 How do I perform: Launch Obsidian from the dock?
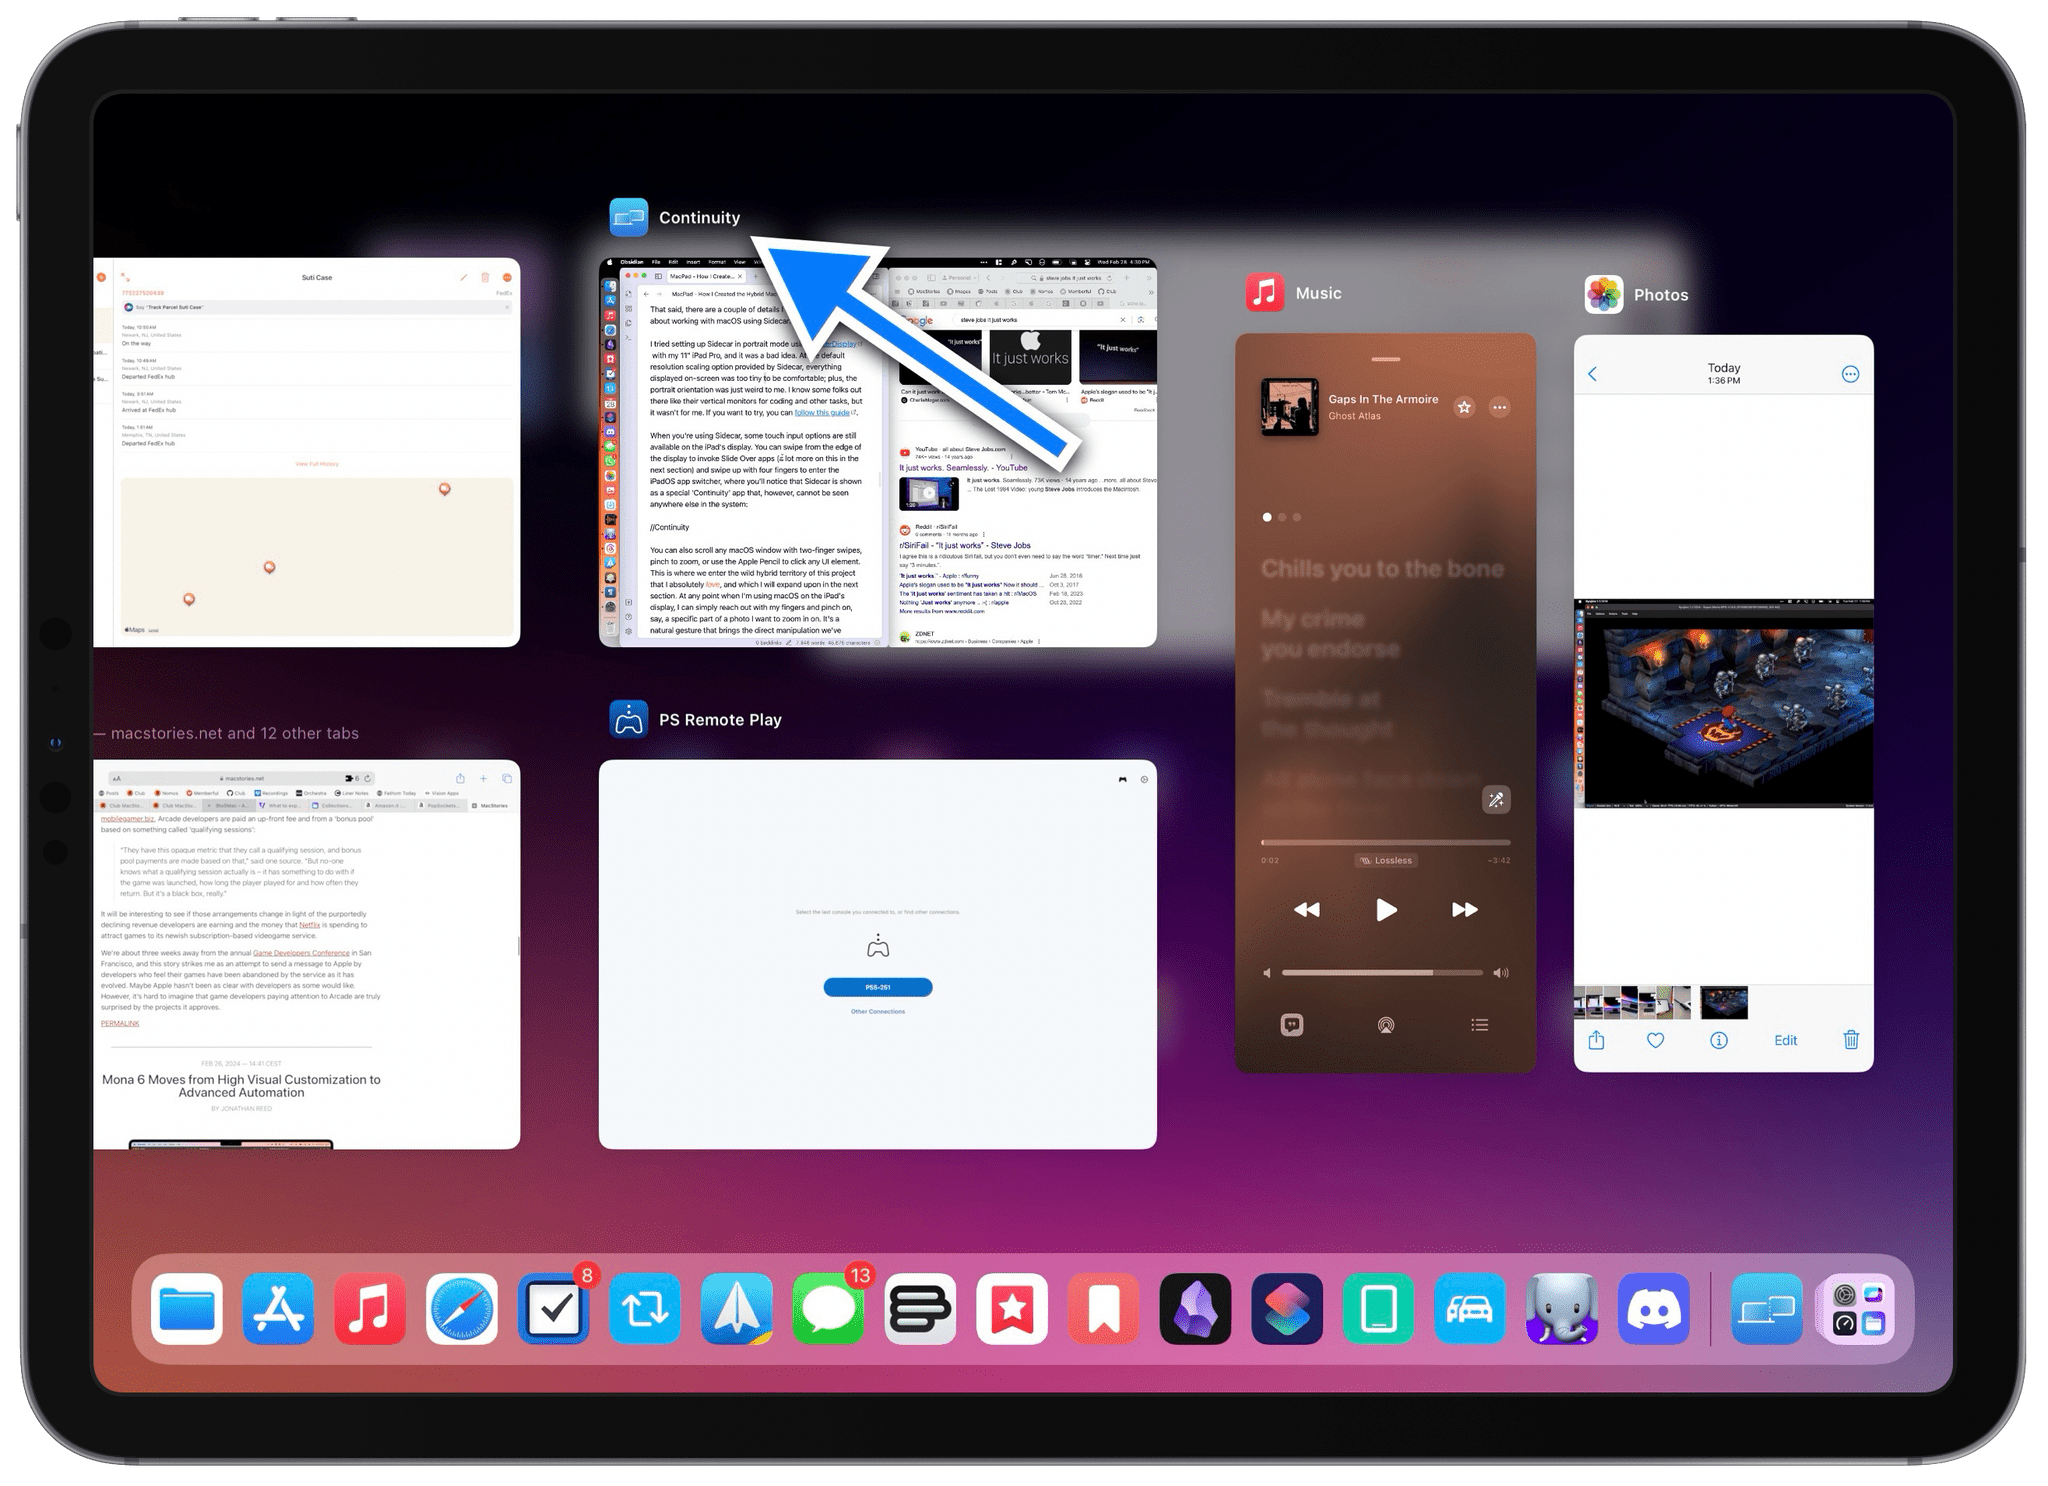[x=1195, y=1308]
